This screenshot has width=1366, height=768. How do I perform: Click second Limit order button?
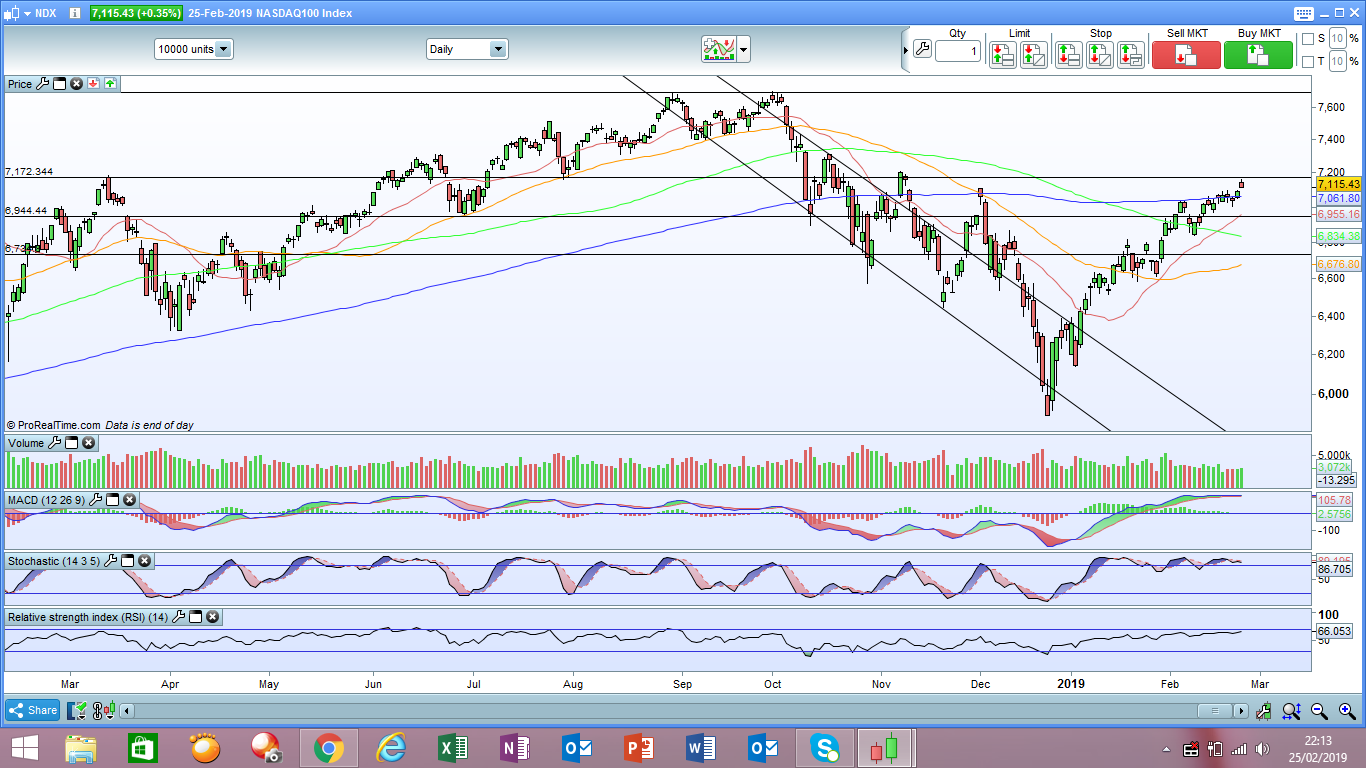point(1034,54)
